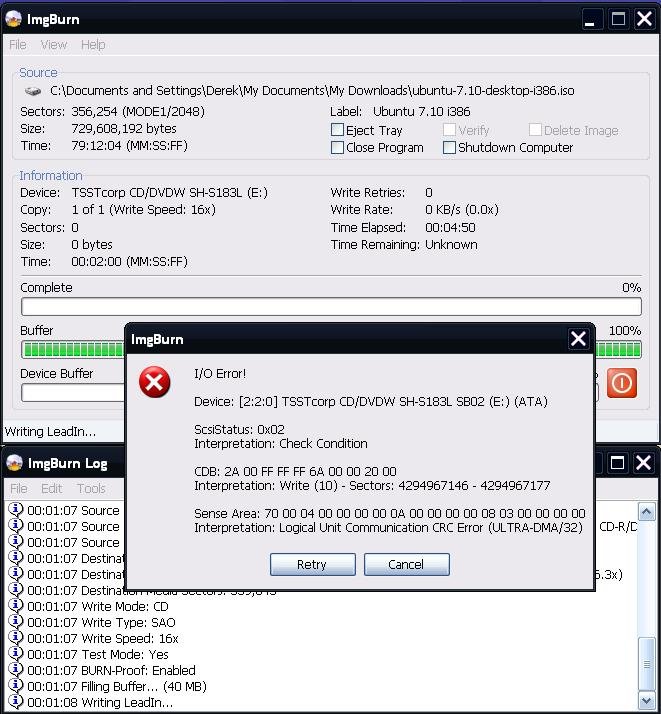Click the ImgBurn app icon in title bar
This screenshot has width=661, height=714.
click(x=14, y=19)
